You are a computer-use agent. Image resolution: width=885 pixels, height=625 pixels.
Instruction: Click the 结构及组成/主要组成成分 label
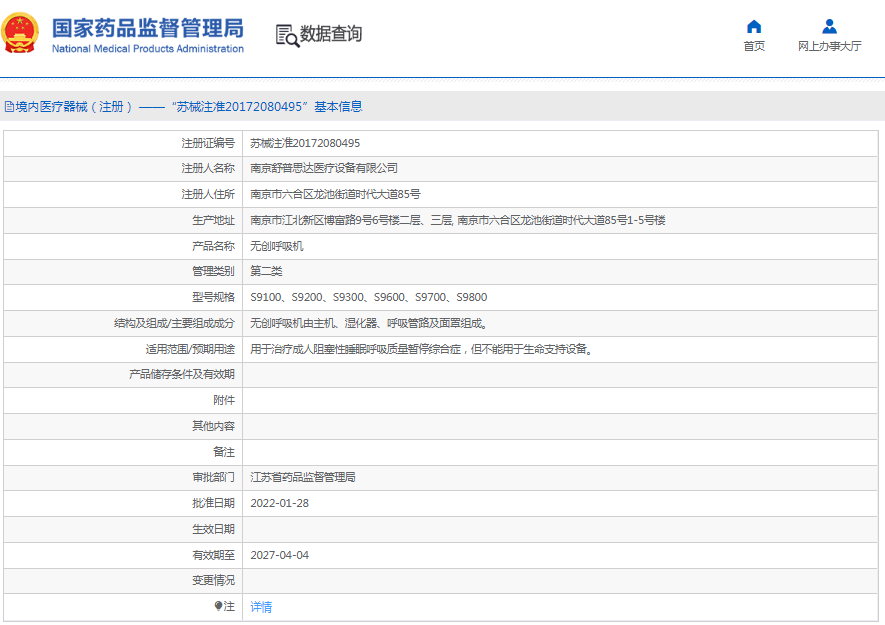click(x=174, y=323)
